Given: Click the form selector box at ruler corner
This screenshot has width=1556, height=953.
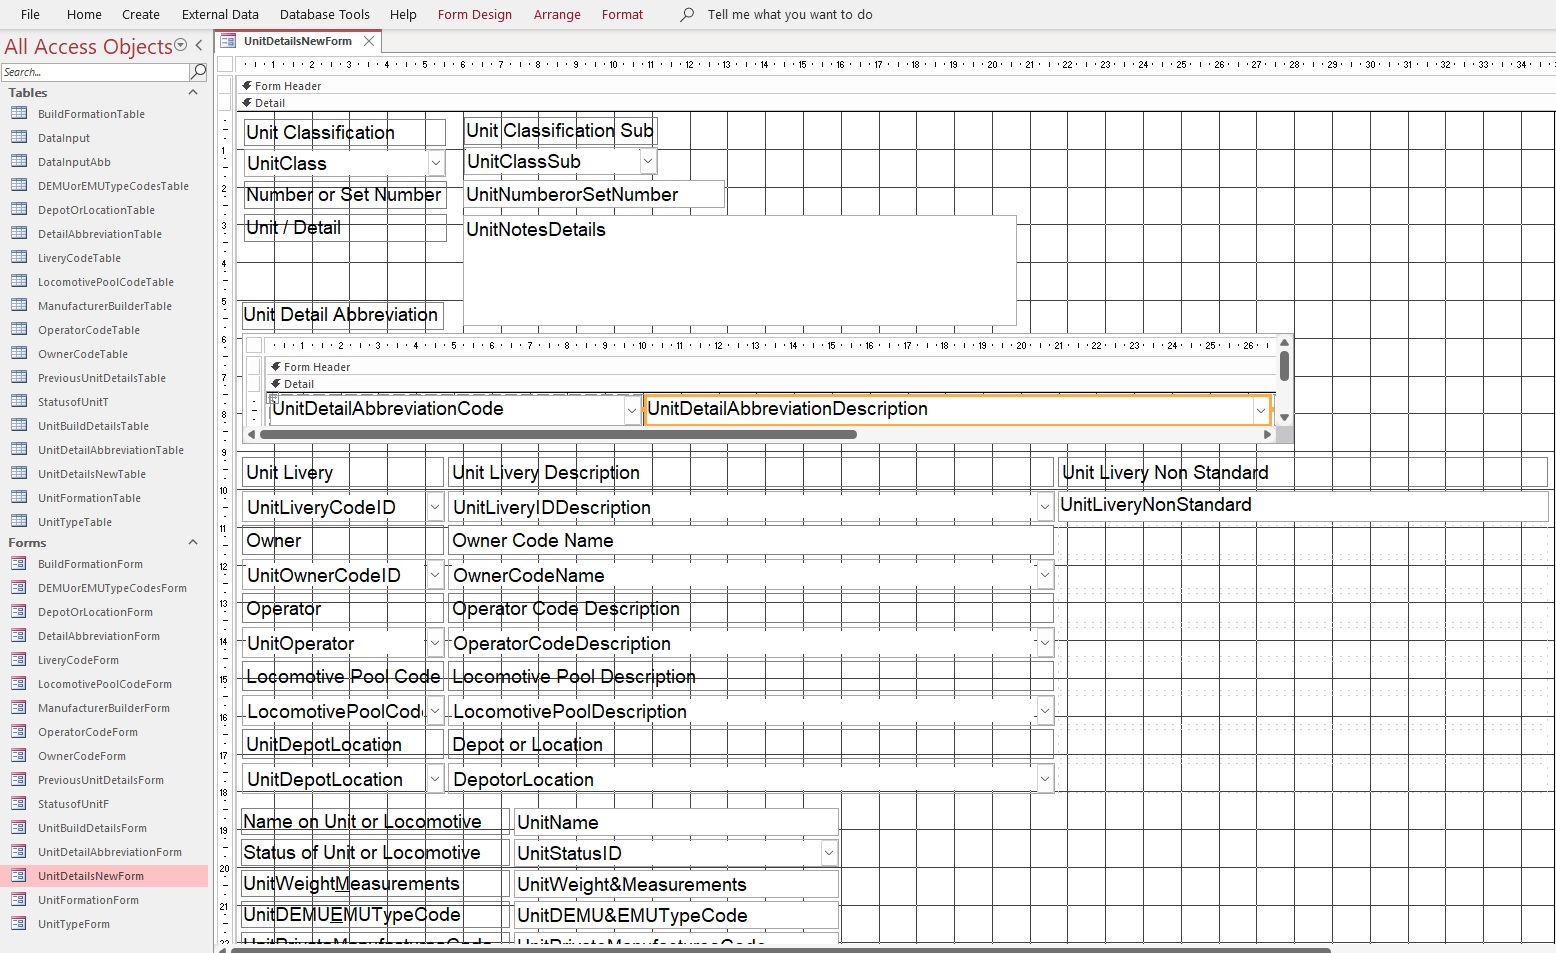Looking at the screenshot, I should click(226, 65).
